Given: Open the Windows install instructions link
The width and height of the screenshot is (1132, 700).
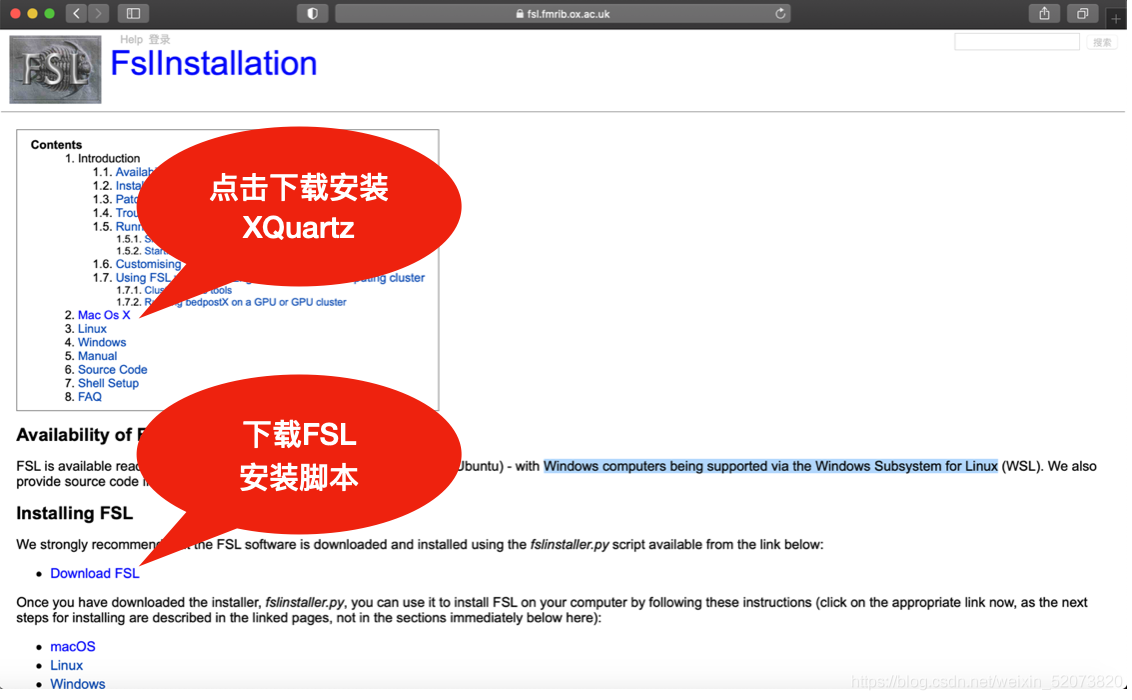Looking at the screenshot, I should coord(78,684).
